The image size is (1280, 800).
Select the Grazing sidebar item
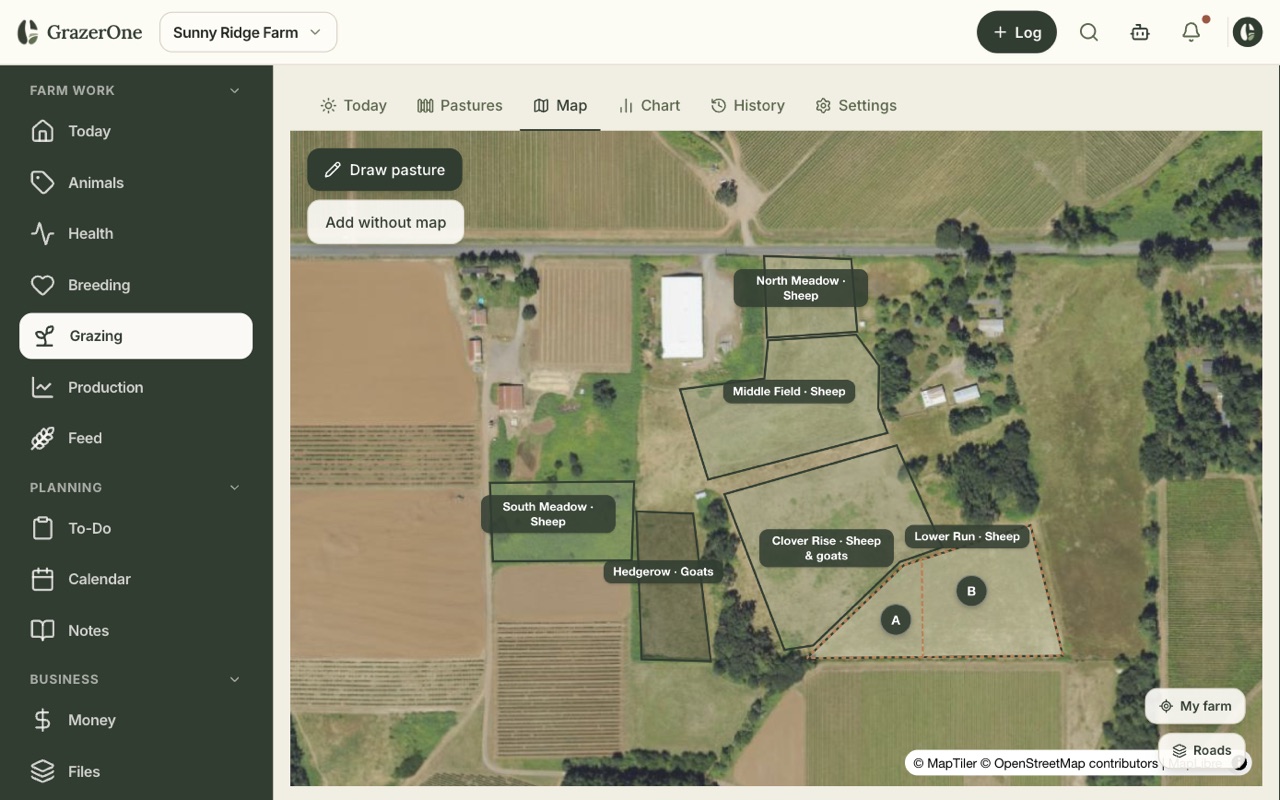(136, 336)
